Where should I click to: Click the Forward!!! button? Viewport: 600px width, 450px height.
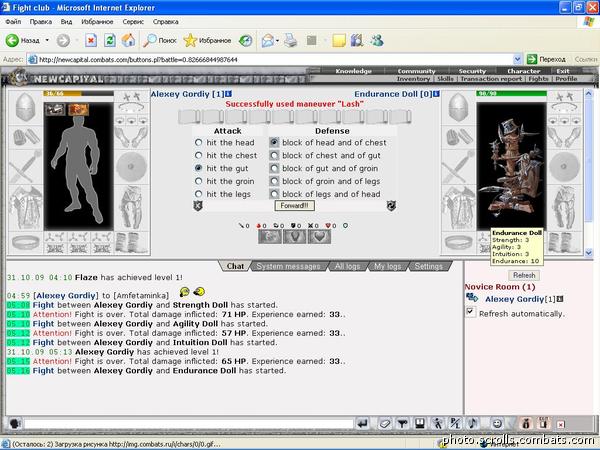(294, 205)
